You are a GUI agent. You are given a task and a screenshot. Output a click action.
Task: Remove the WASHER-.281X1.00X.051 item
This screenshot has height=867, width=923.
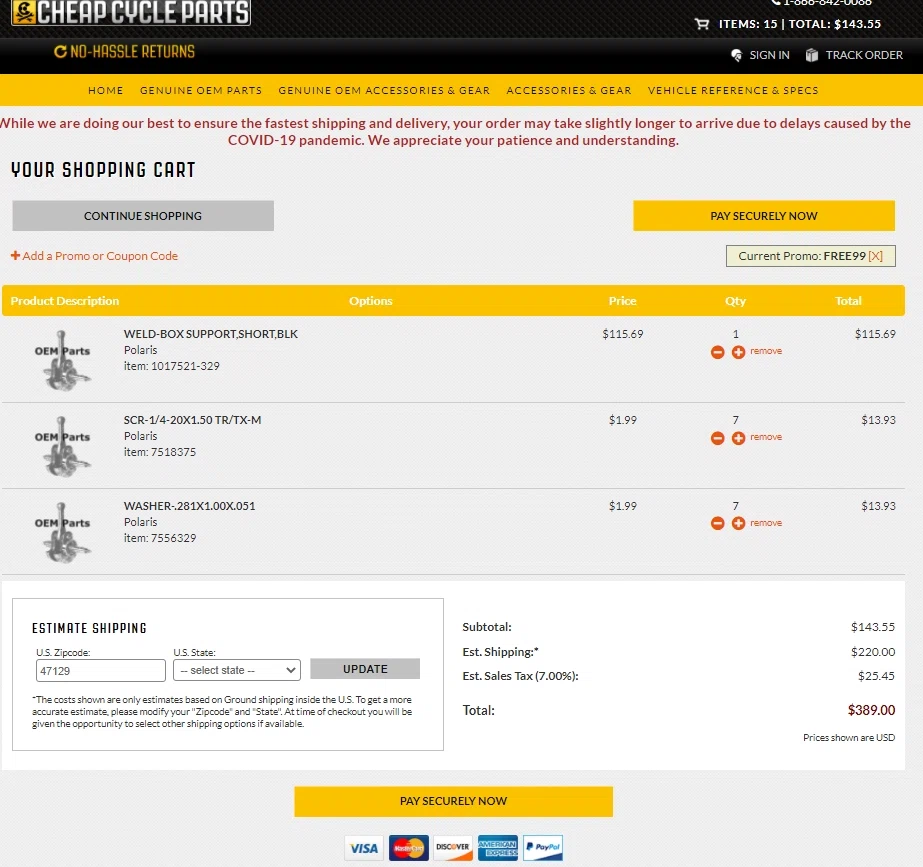pyautogui.click(x=766, y=523)
